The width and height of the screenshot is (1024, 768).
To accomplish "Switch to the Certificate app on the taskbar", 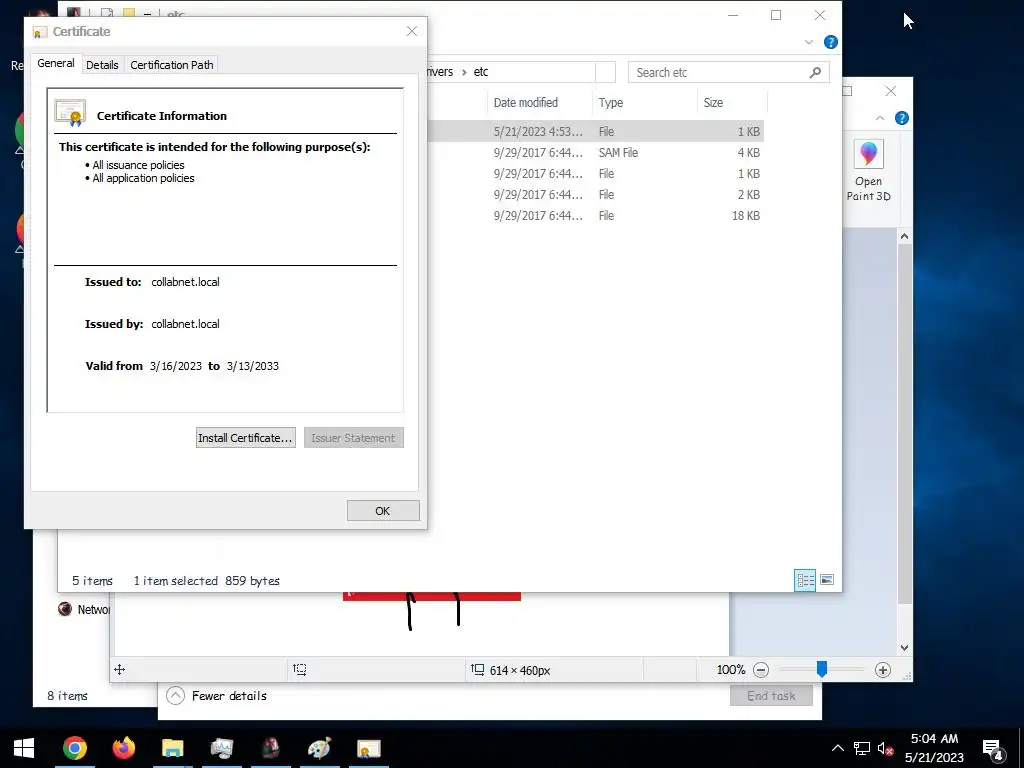I will (x=368, y=748).
